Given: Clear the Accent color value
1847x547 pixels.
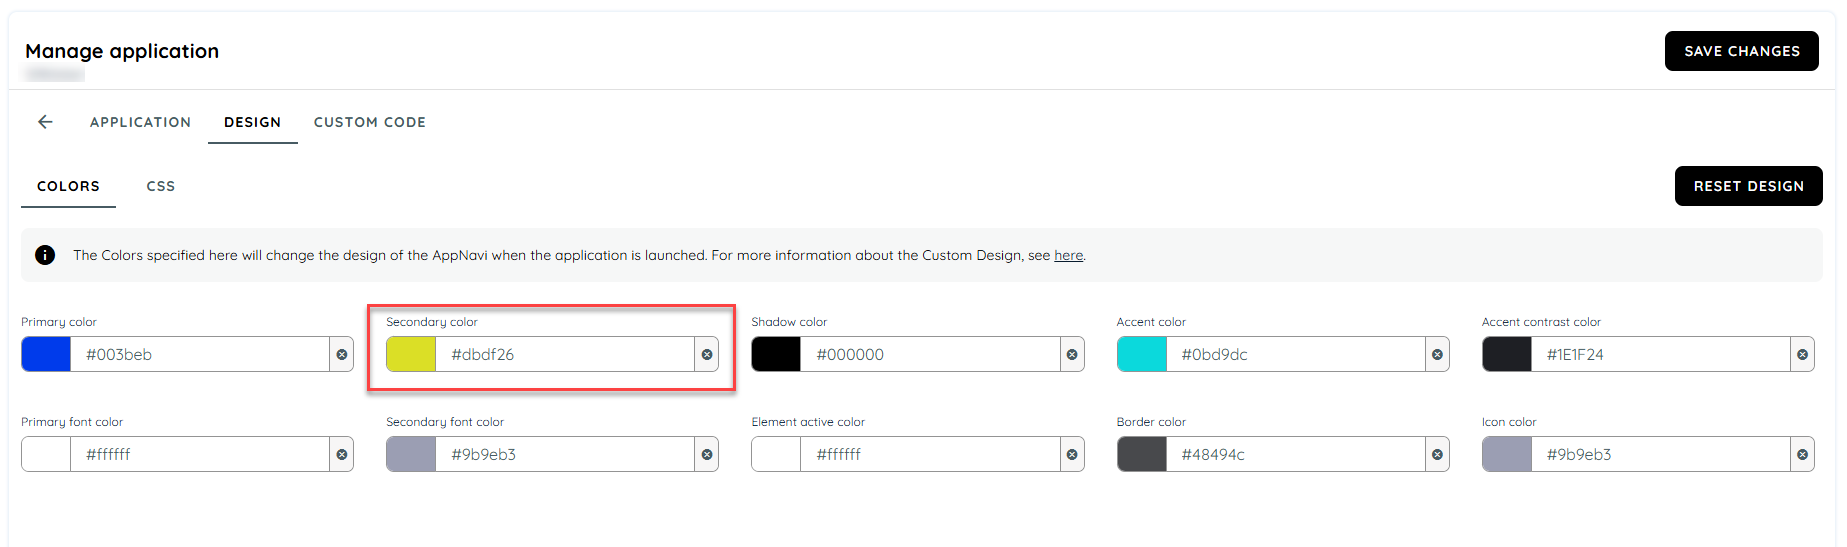Looking at the screenshot, I should (1437, 355).
